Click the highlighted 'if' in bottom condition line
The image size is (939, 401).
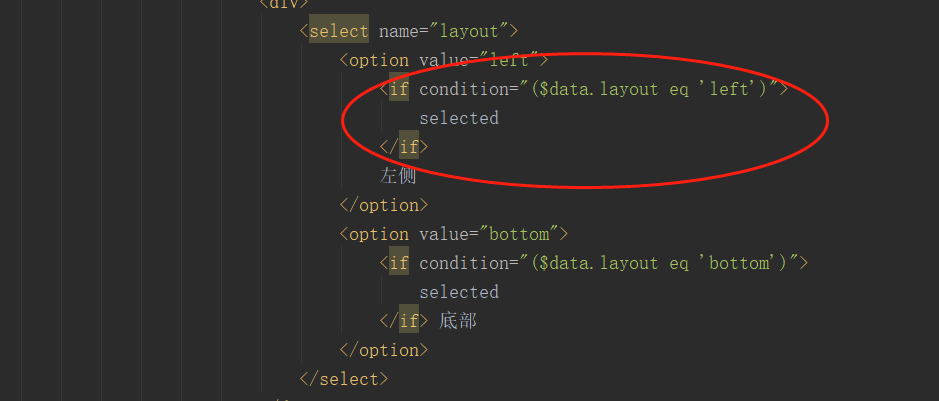click(x=399, y=263)
